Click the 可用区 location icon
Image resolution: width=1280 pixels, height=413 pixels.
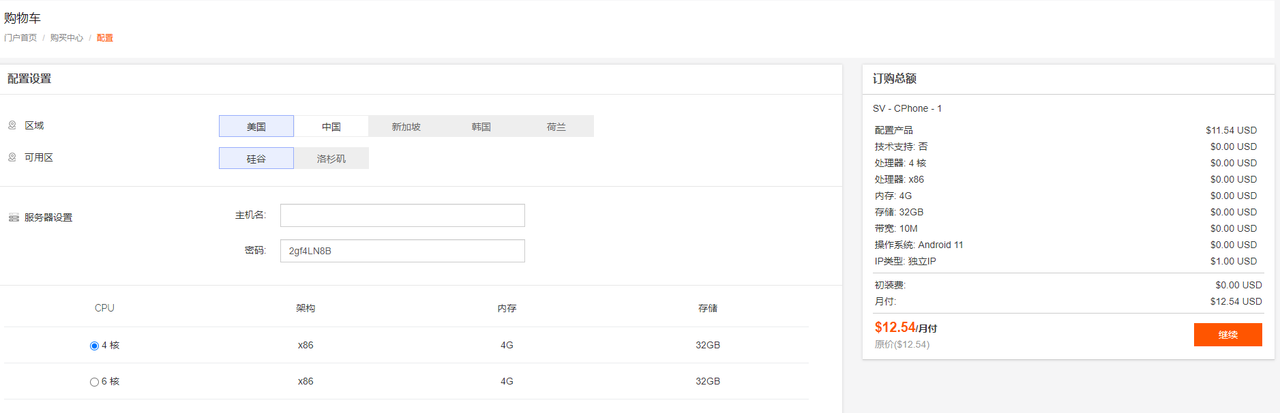(13, 158)
